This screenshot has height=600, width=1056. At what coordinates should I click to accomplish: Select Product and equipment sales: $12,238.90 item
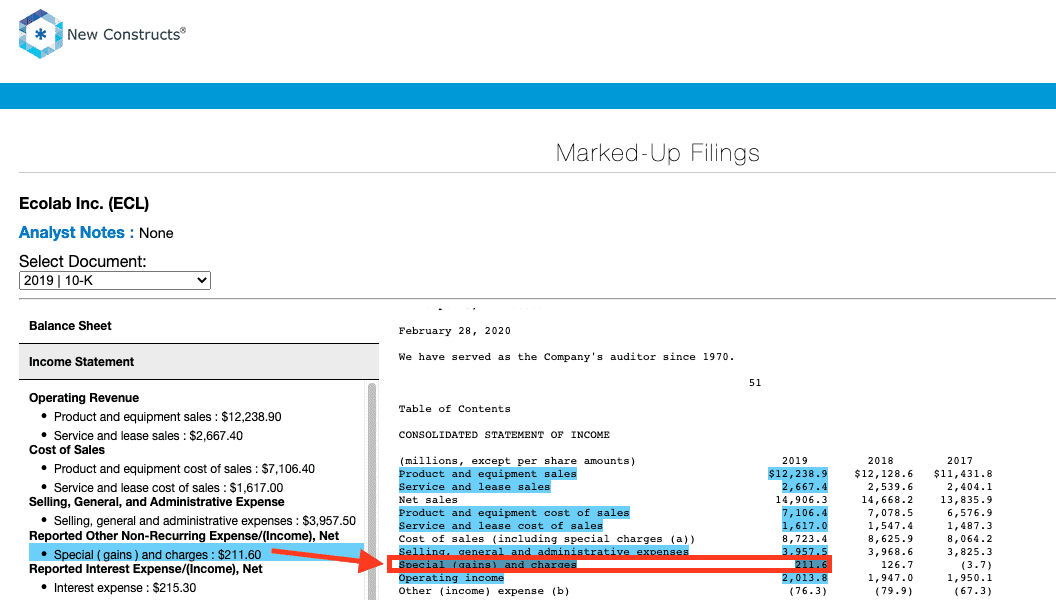click(168, 417)
